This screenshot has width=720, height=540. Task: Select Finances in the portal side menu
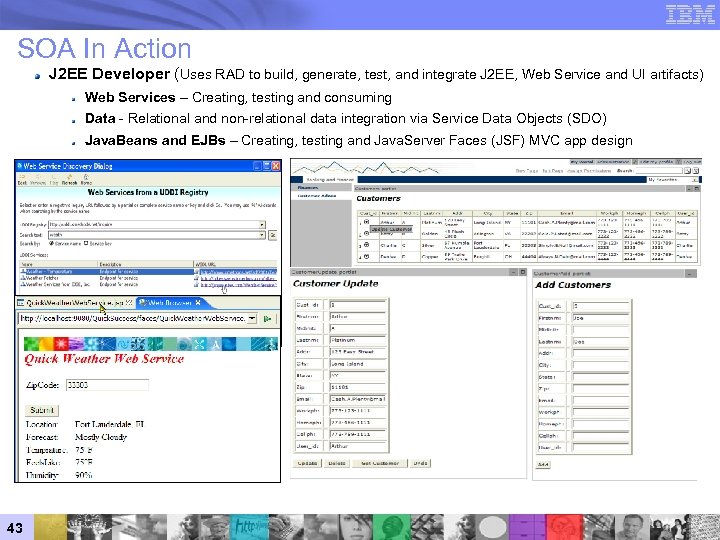tap(308, 188)
